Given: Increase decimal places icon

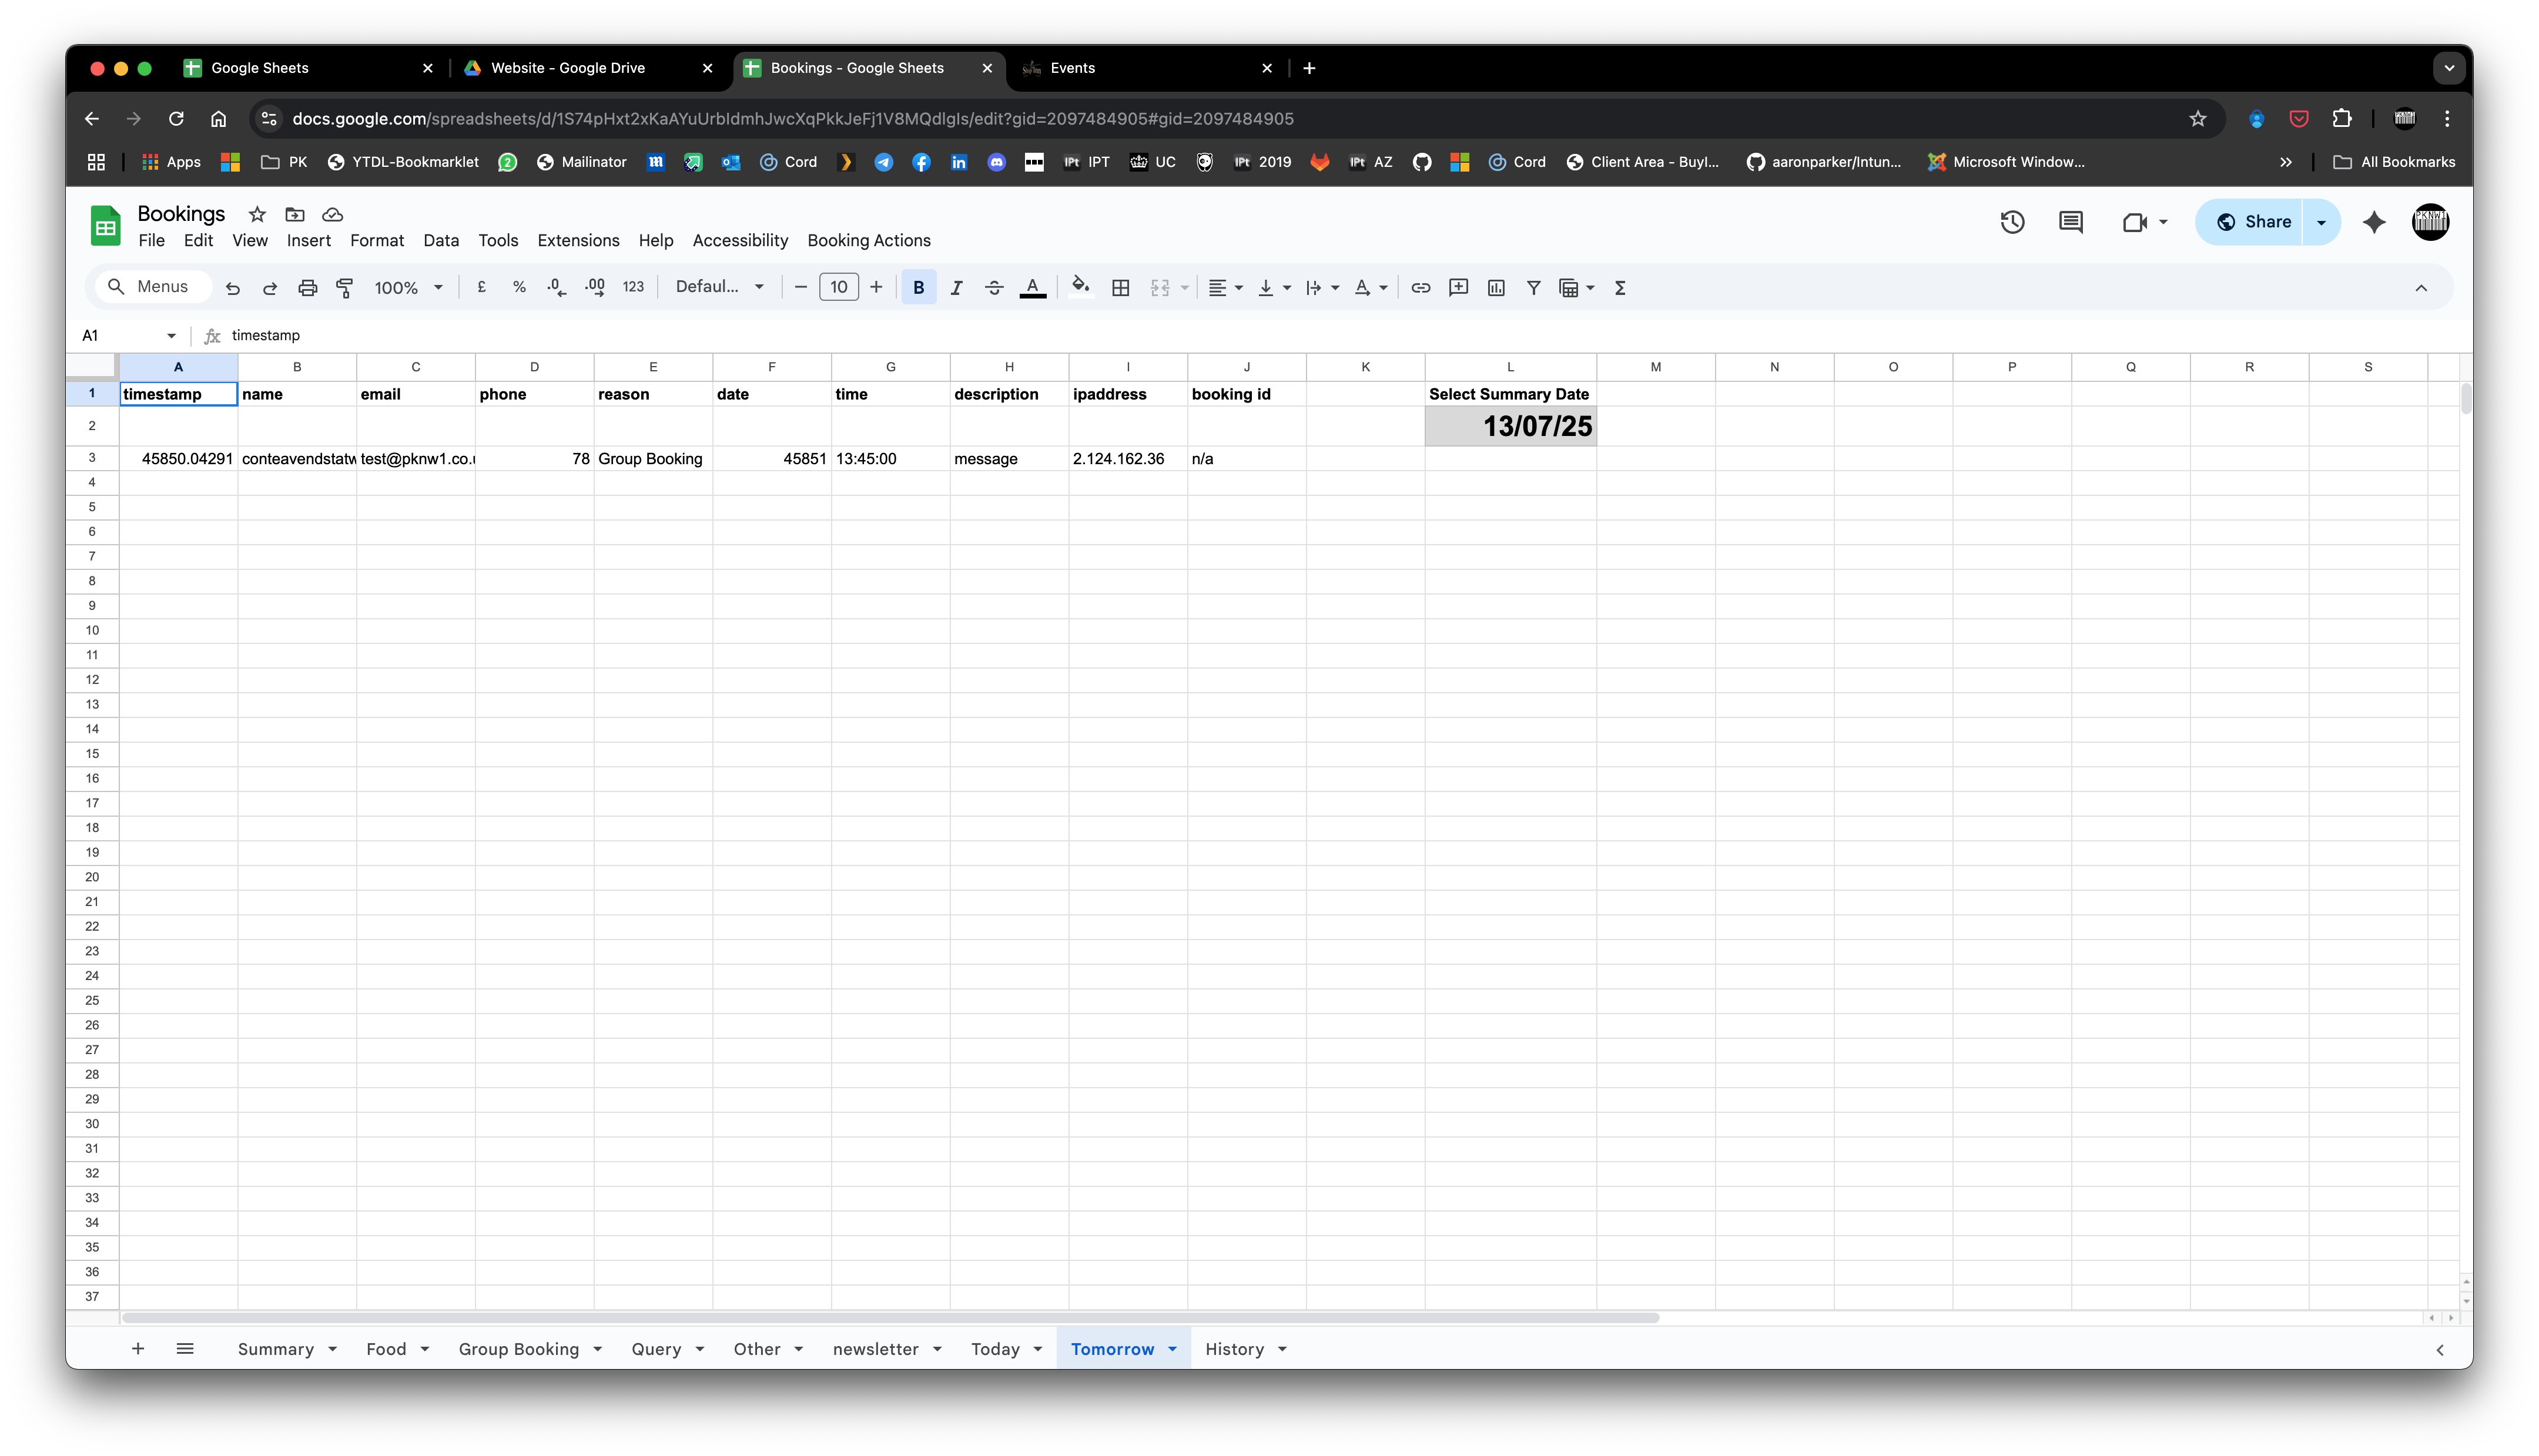Looking at the screenshot, I should pos(595,288).
